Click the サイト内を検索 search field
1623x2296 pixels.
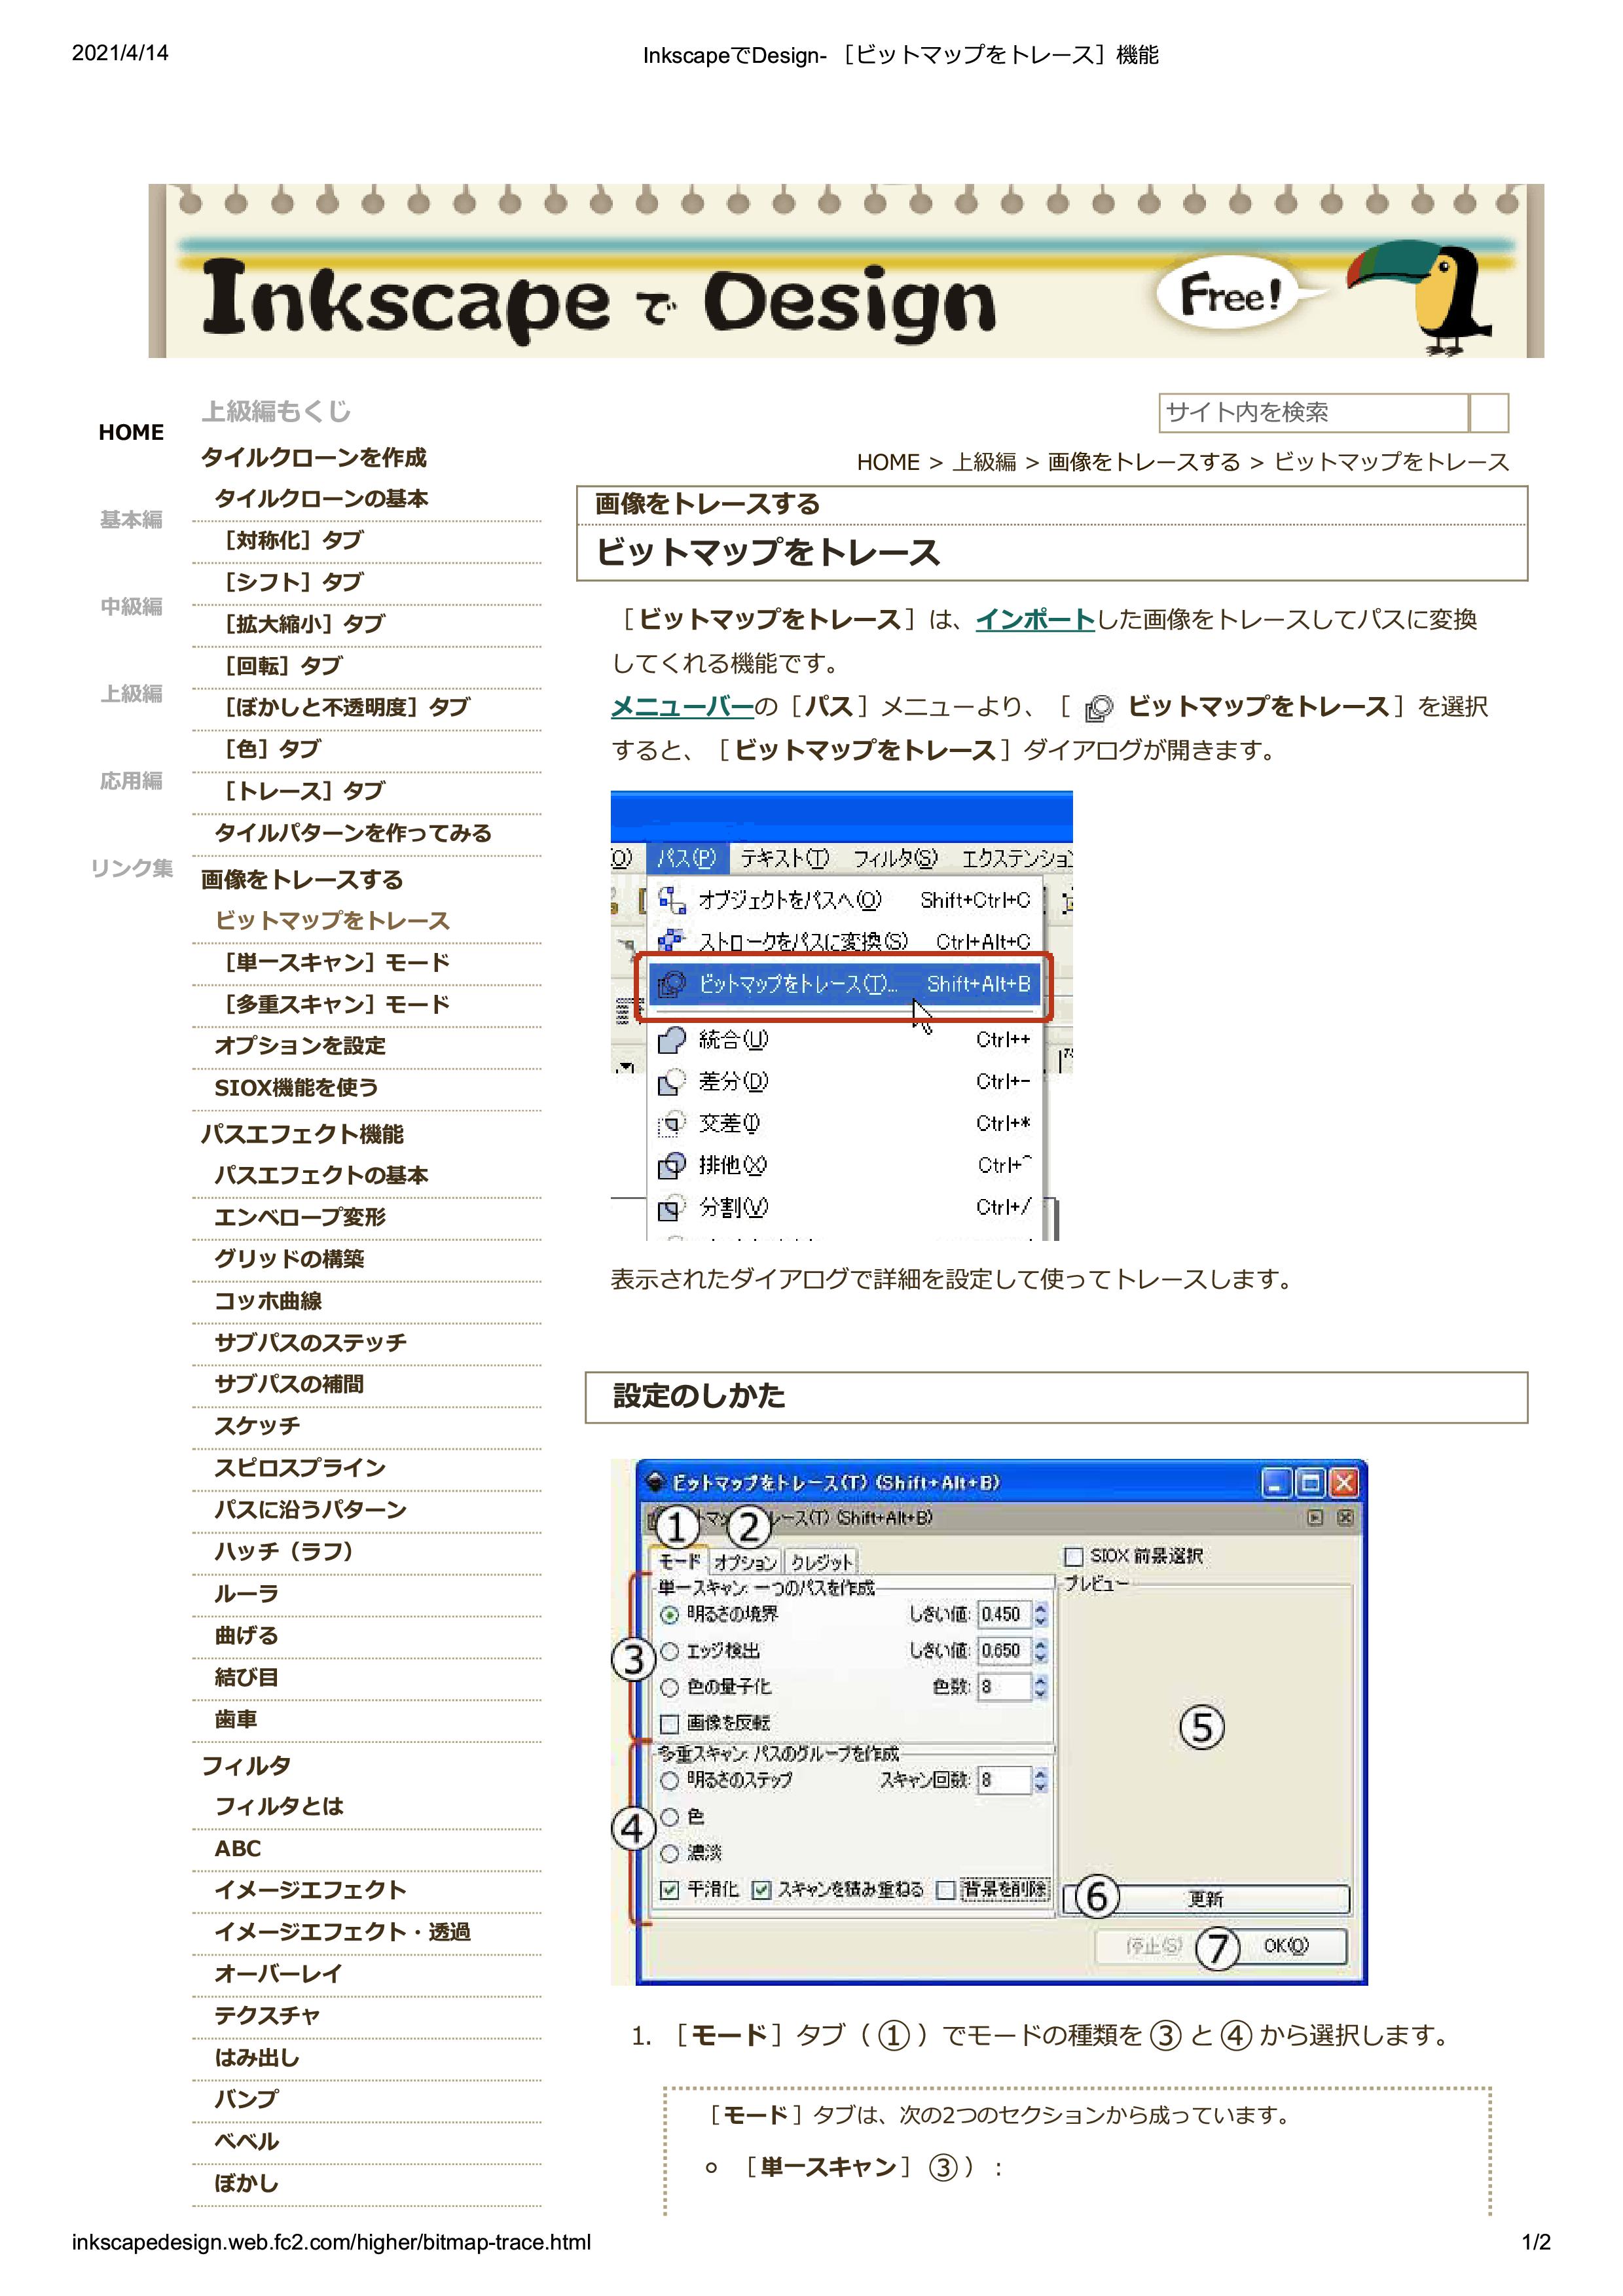(x=1314, y=413)
